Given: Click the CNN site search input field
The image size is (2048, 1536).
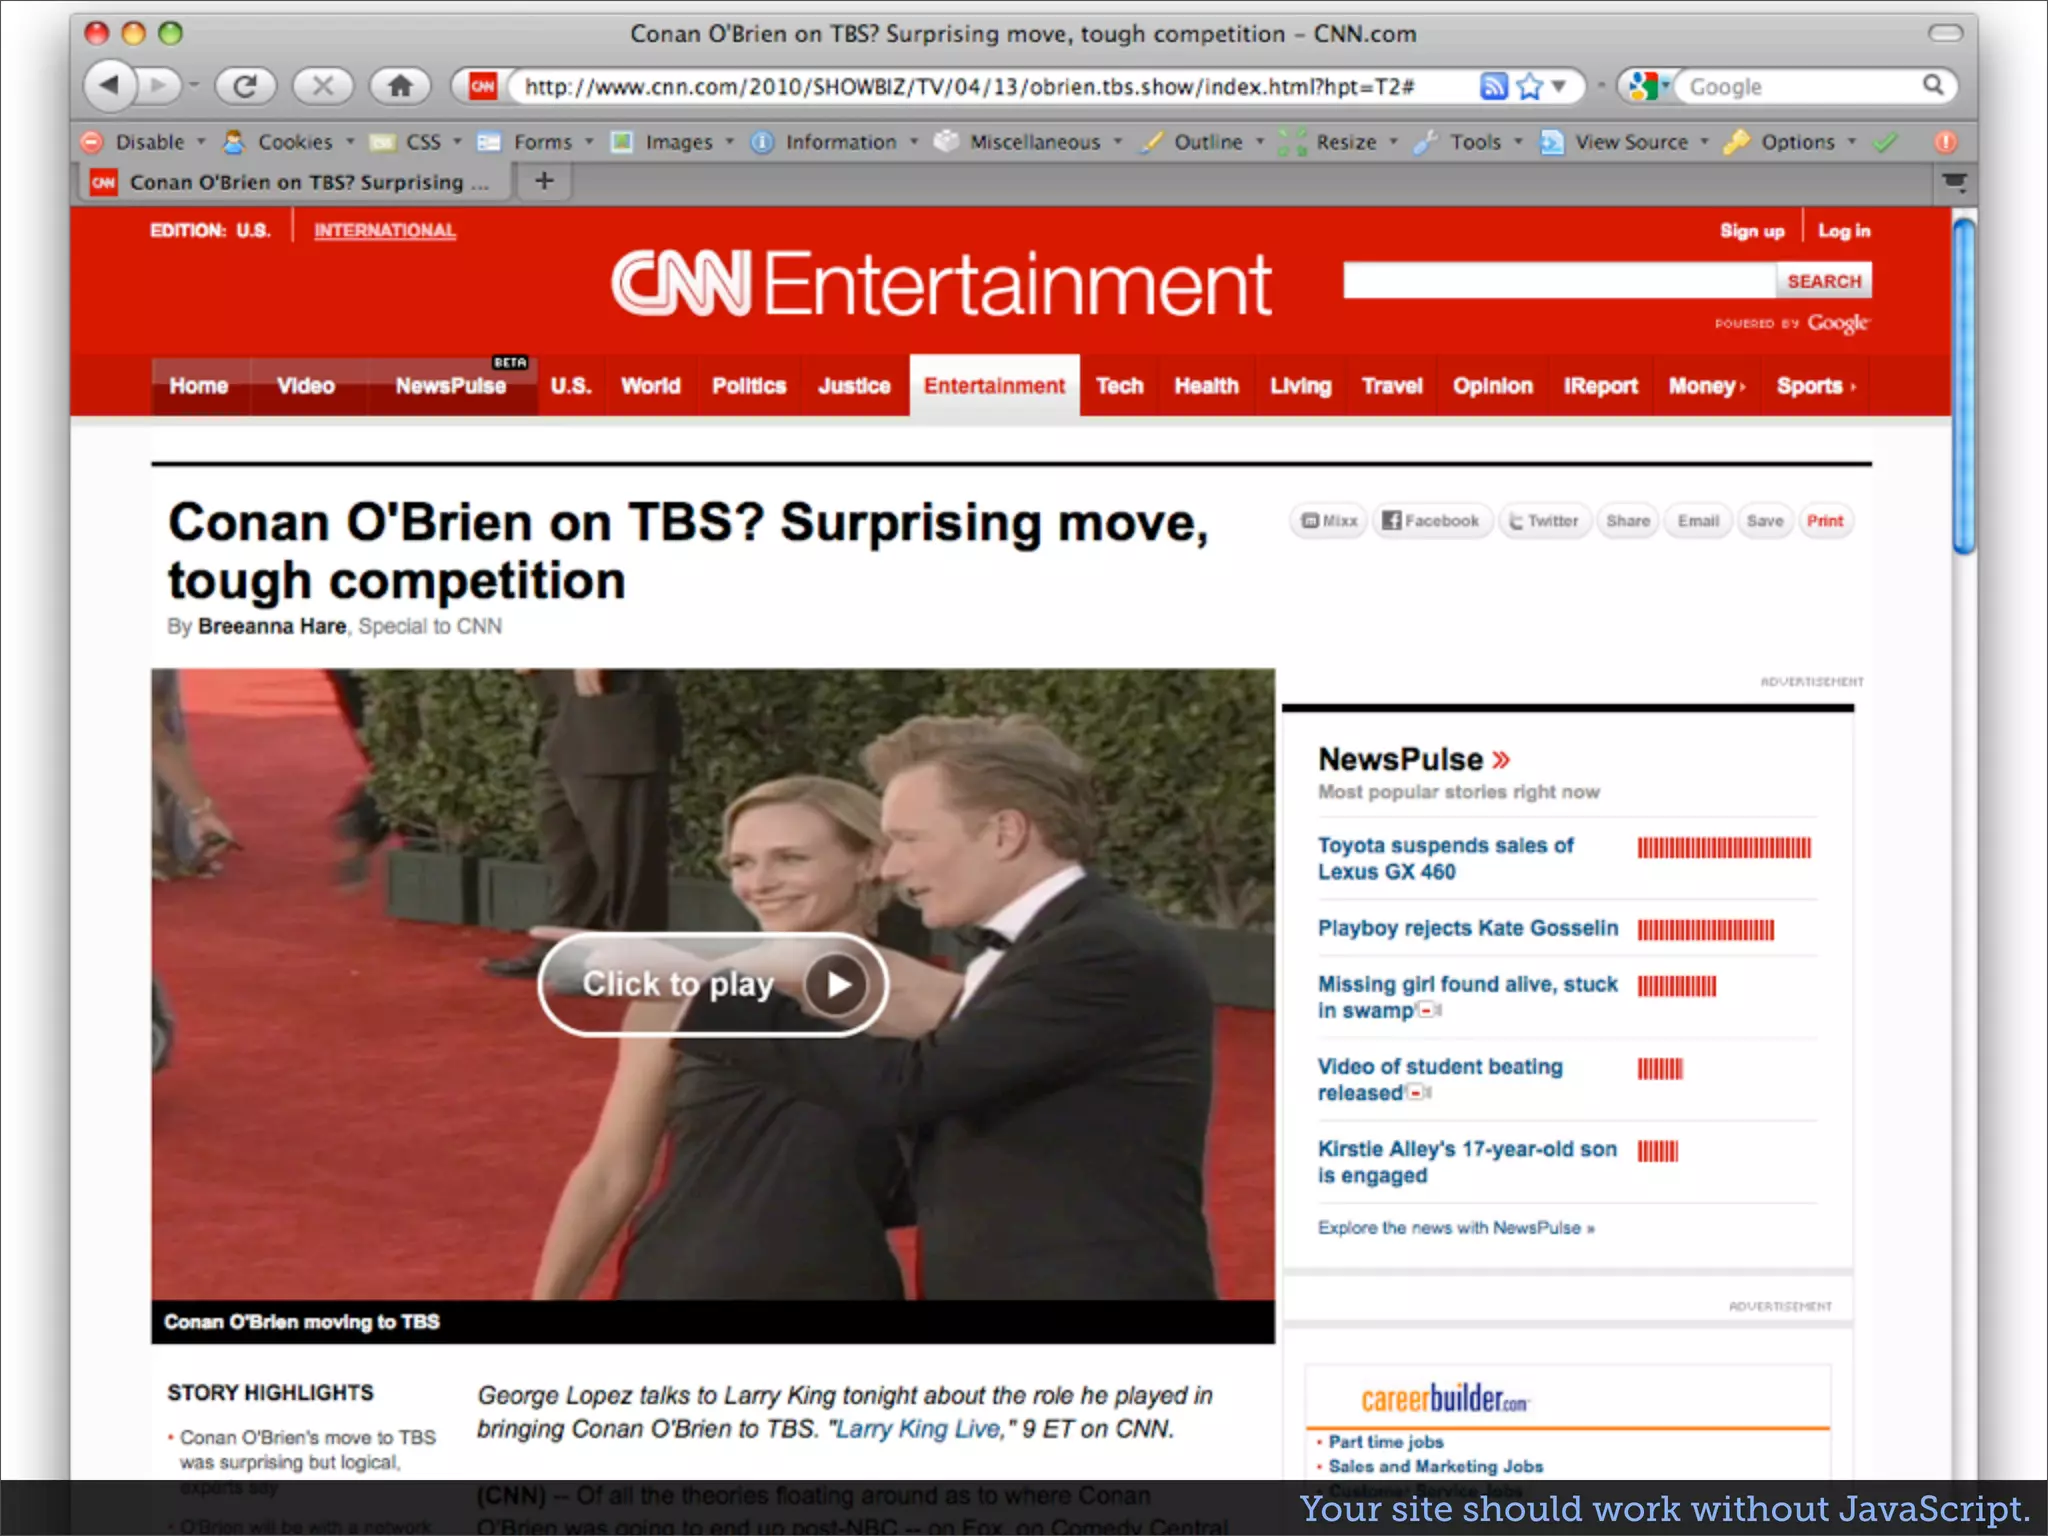Looking at the screenshot, I should coord(1558,281).
